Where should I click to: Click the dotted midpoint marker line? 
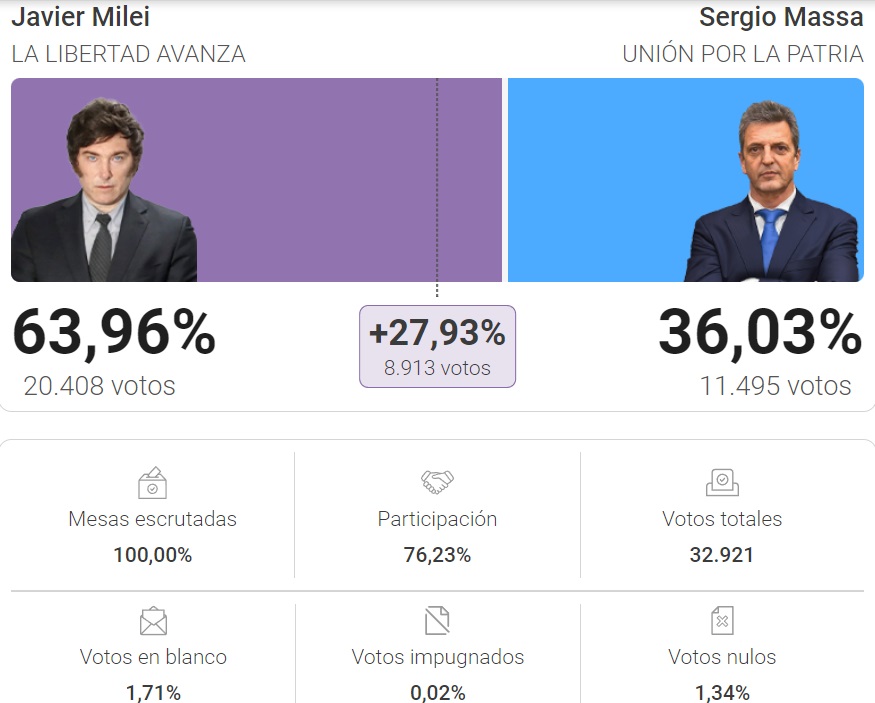[x=437, y=187]
